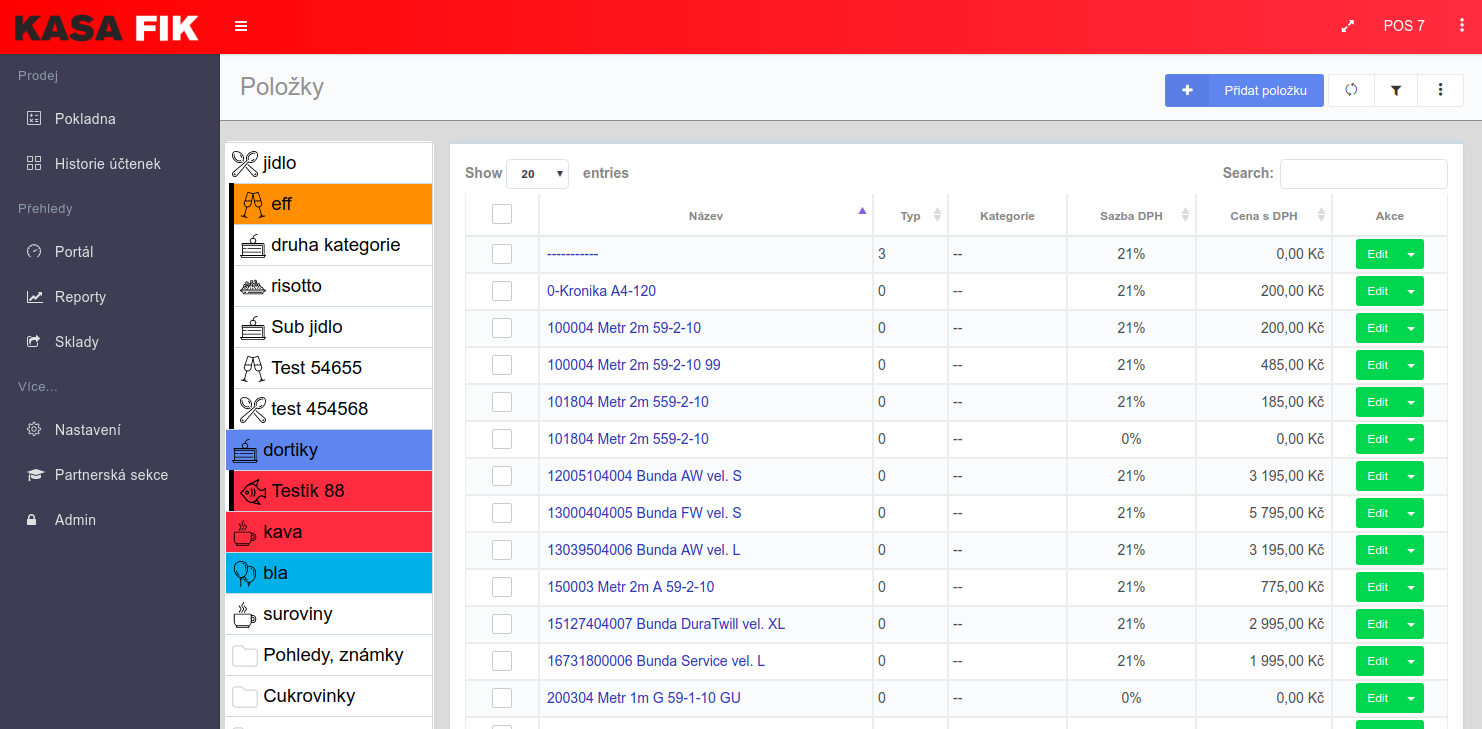The width and height of the screenshot is (1482, 729).
Task: Select the blue dortiky category
Action: click(x=329, y=450)
